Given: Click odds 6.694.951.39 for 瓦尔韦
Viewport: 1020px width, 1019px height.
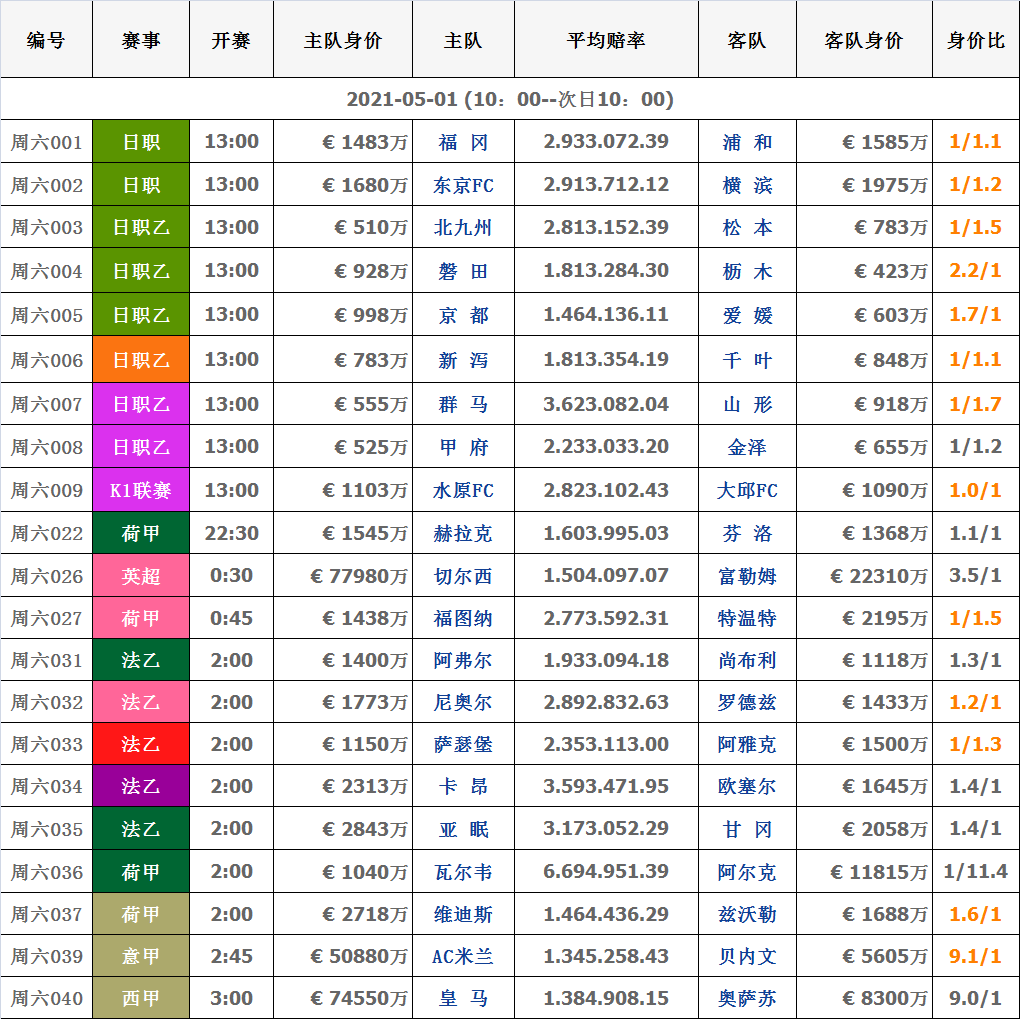Looking at the screenshot, I should tap(605, 871).
